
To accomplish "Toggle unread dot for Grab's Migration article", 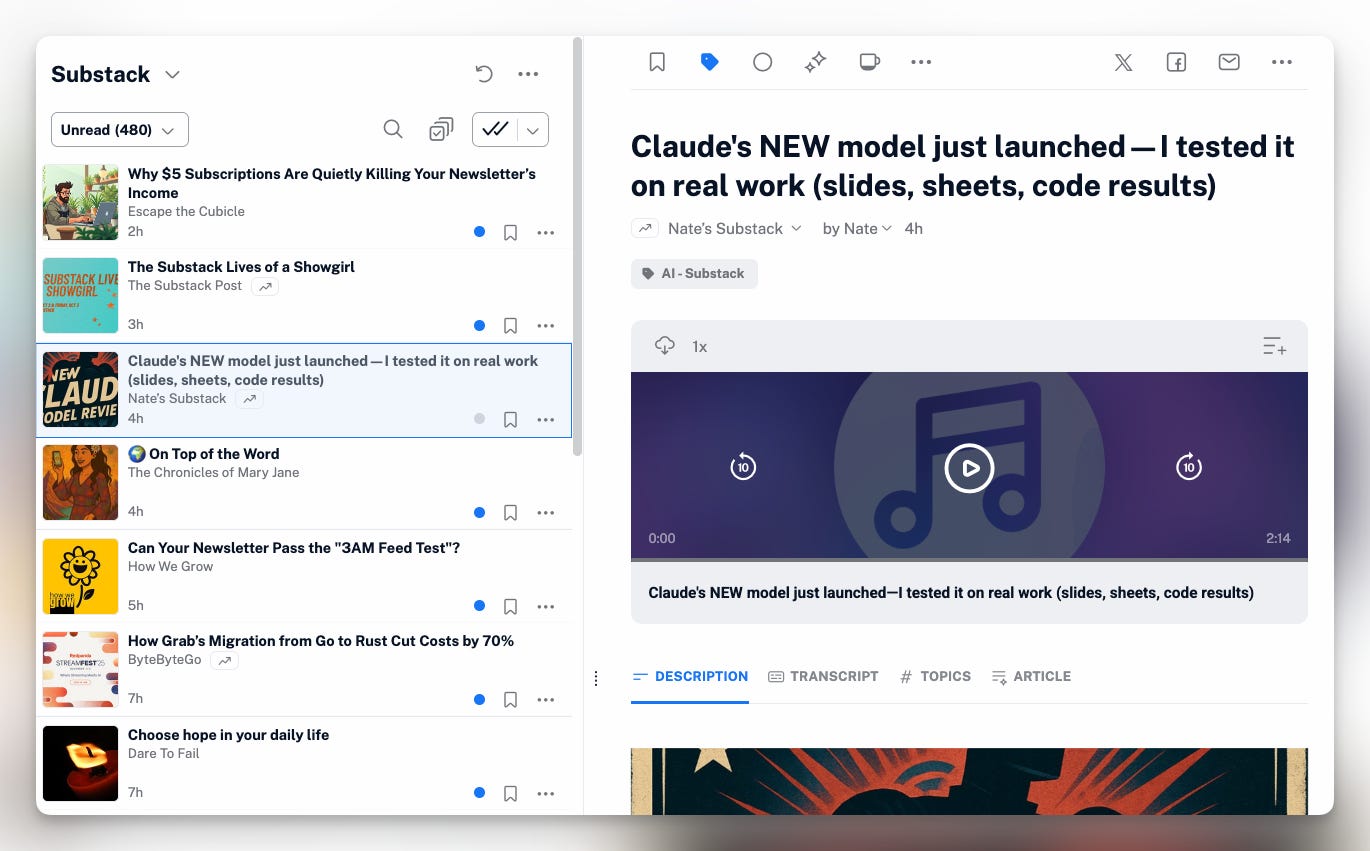I will pos(480,699).
